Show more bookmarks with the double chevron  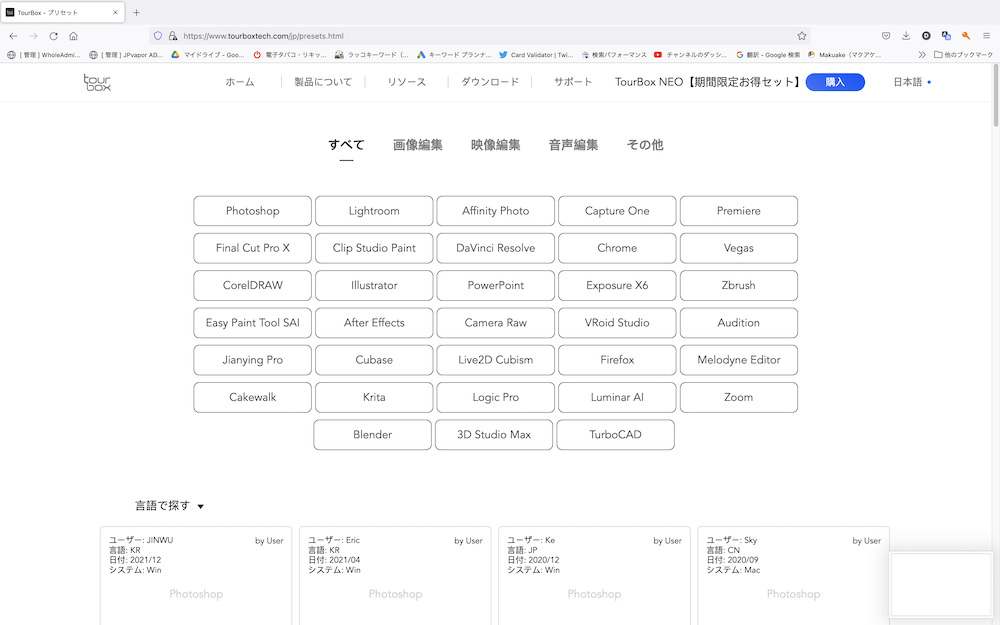(x=922, y=55)
